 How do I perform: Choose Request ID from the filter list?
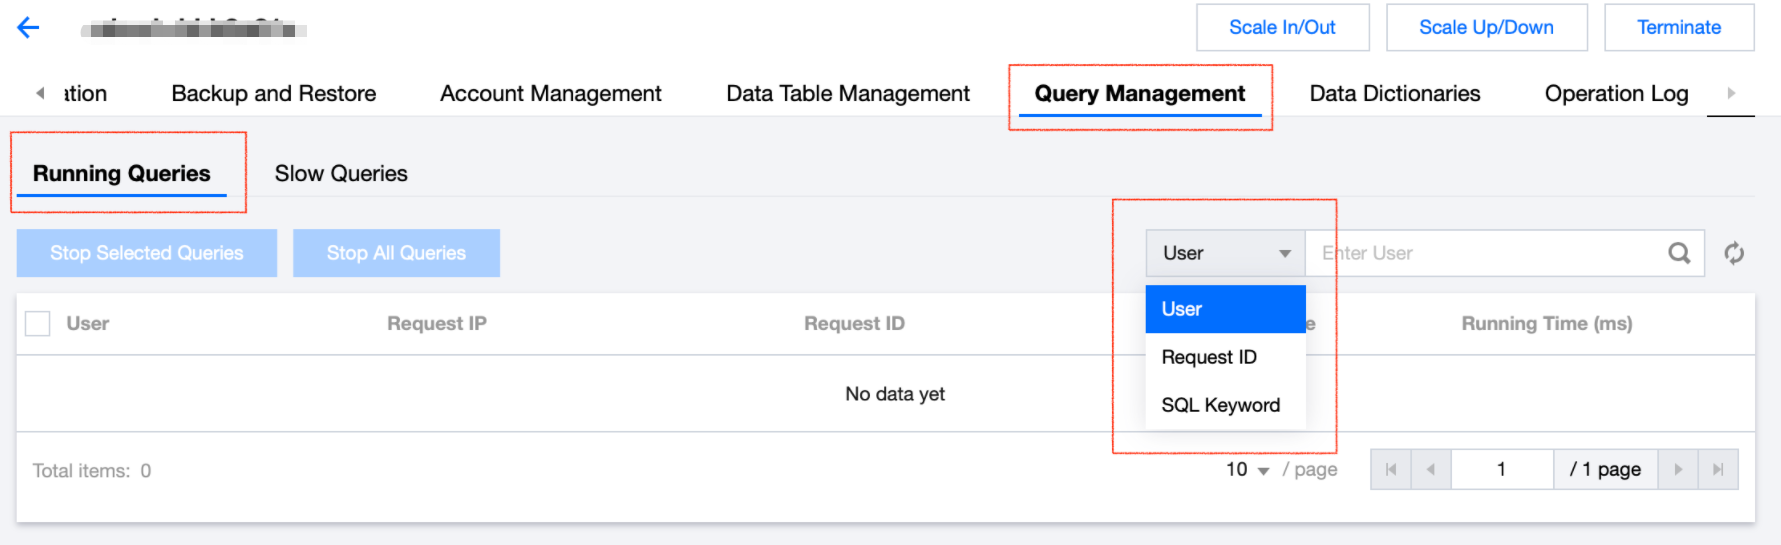point(1209,357)
